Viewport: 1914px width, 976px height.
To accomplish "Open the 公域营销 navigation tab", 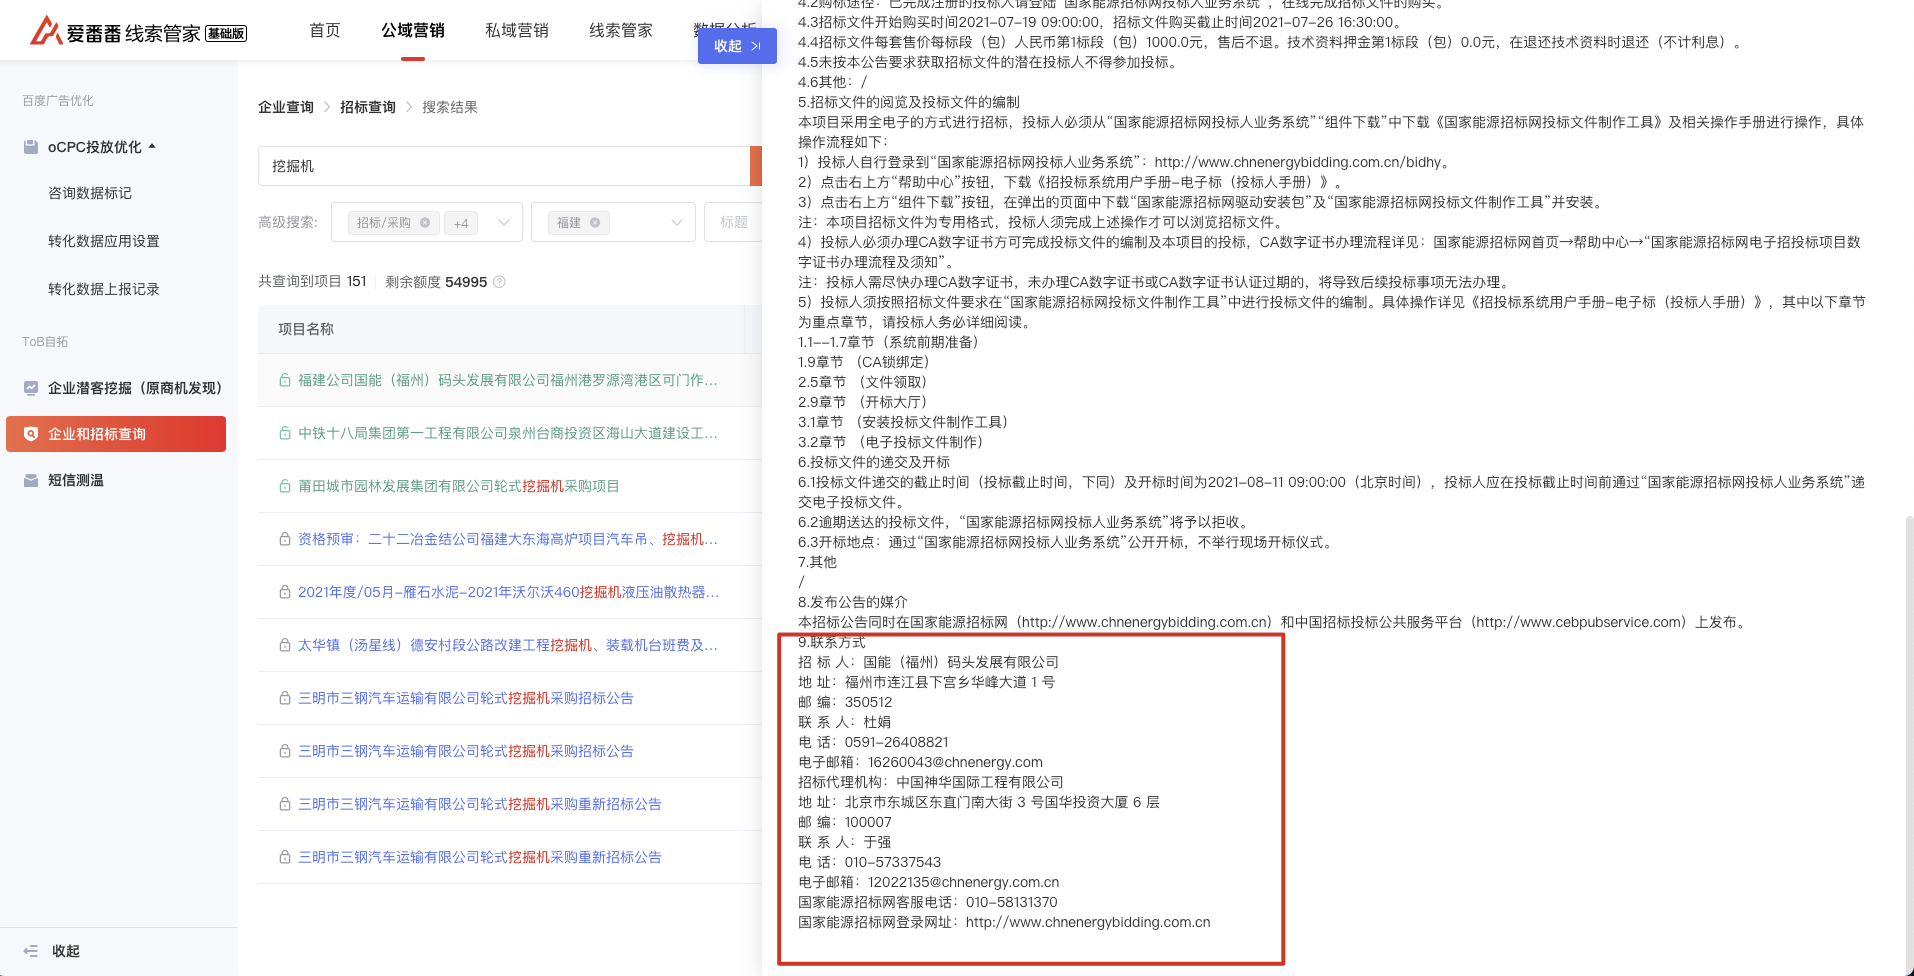I will click(x=413, y=31).
